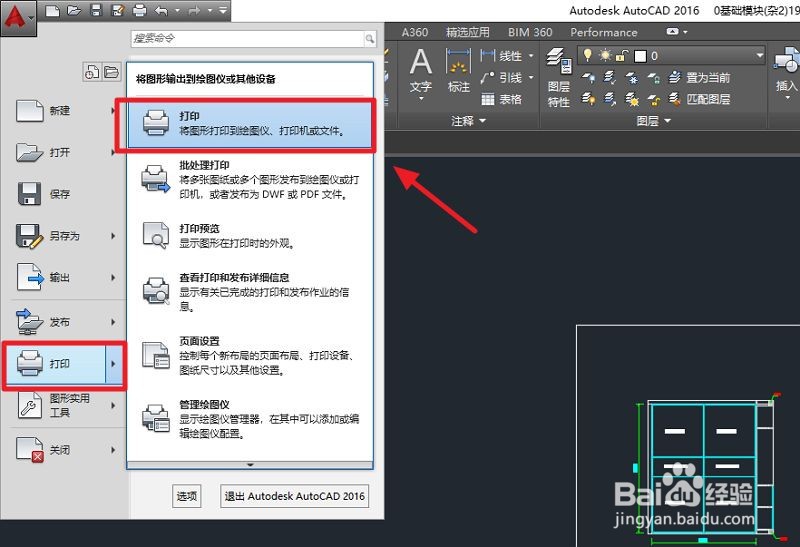Expand the 发布 submenu arrow
This screenshot has width=800, height=547.
[x=113, y=322]
